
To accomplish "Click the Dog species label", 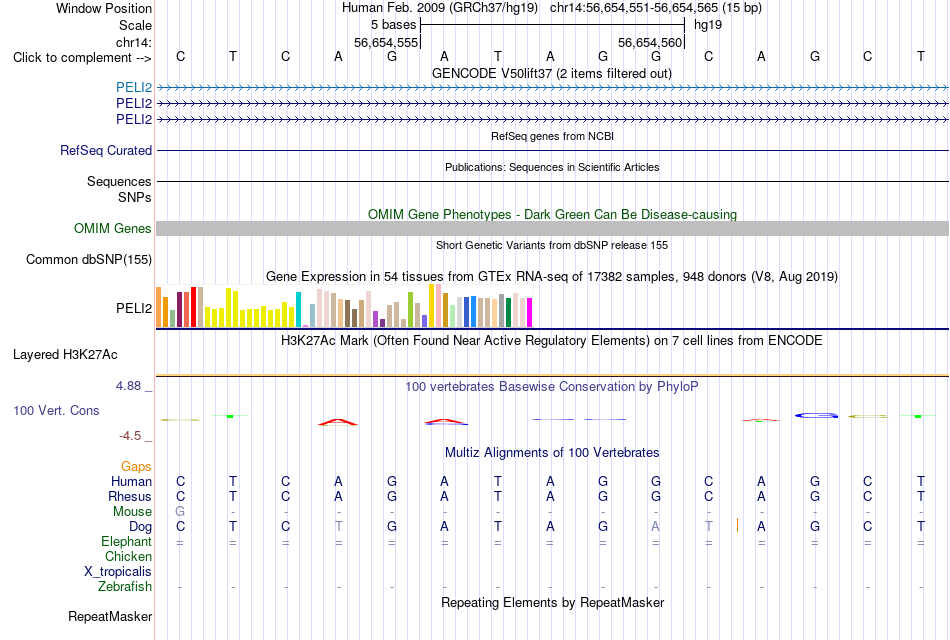I will (141, 527).
